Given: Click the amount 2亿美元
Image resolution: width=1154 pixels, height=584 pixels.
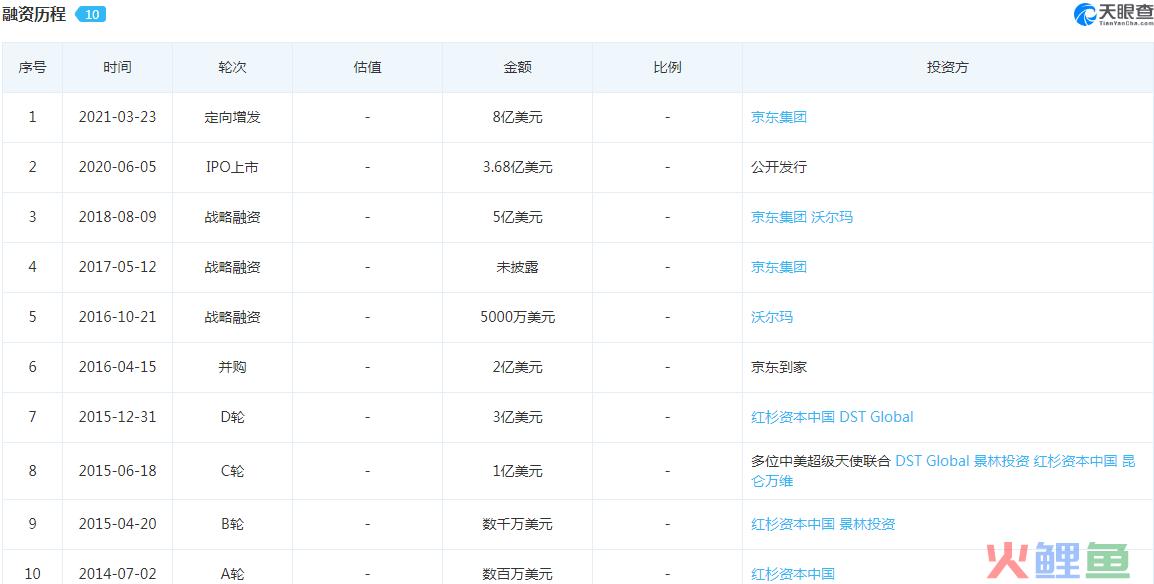Looking at the screenshot, I should click(x=517, y=366).
